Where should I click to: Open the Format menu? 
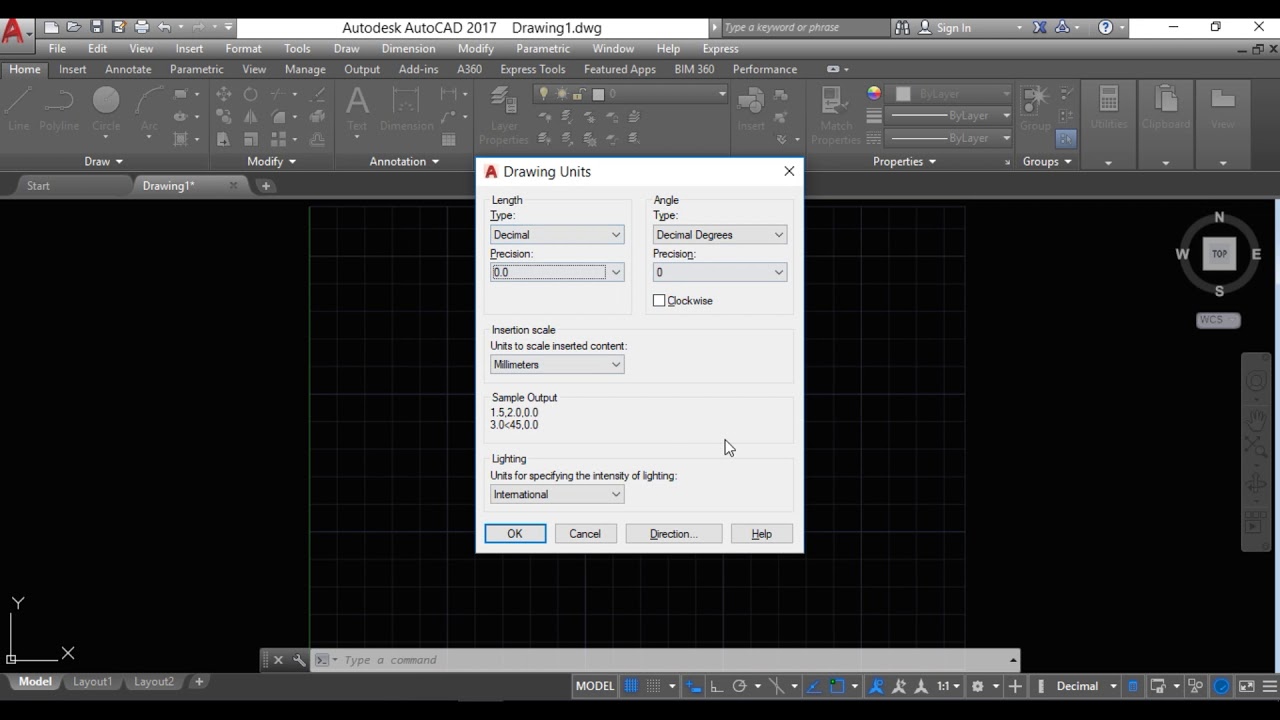click(x=243, y=48)
